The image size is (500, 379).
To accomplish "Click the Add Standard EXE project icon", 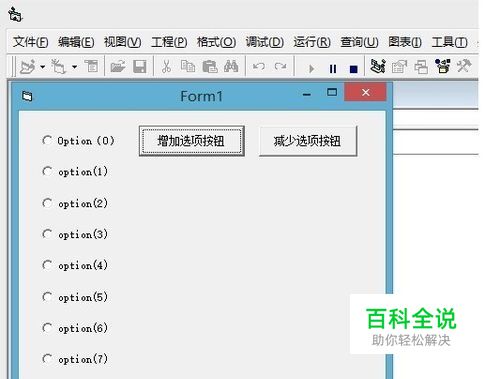I will pos(28,66).
